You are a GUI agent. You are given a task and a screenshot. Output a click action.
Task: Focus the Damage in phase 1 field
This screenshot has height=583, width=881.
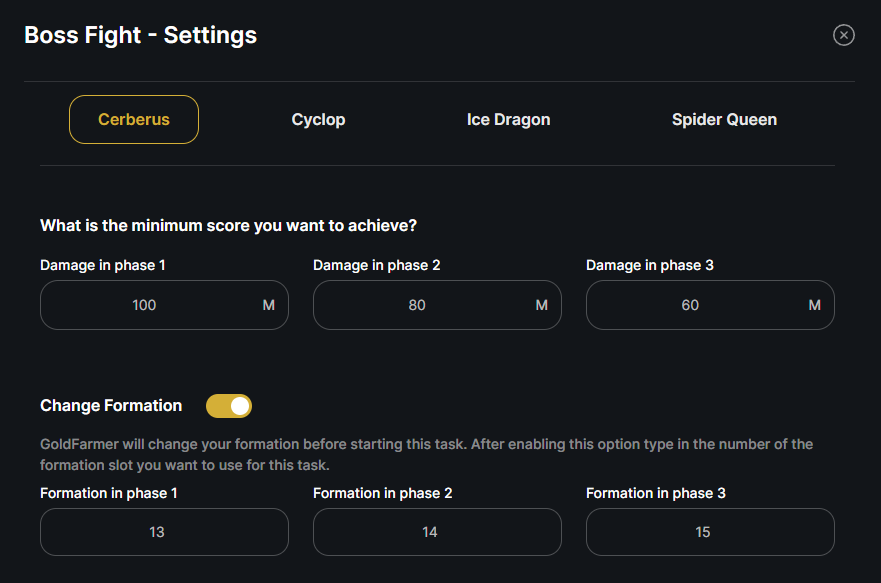(x=164, y=305)
